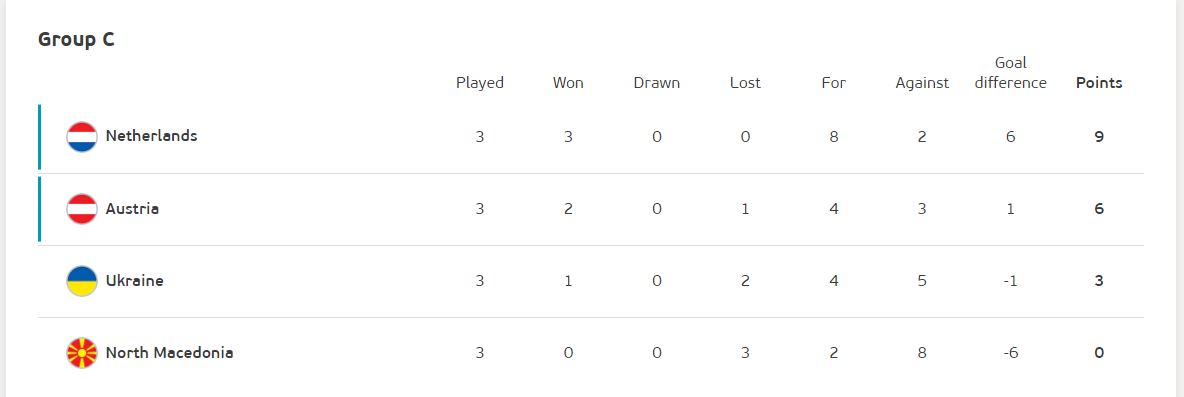Screen dimensions: 1184x397
Task: Select the Goal difference column header
Action: 1010,73
